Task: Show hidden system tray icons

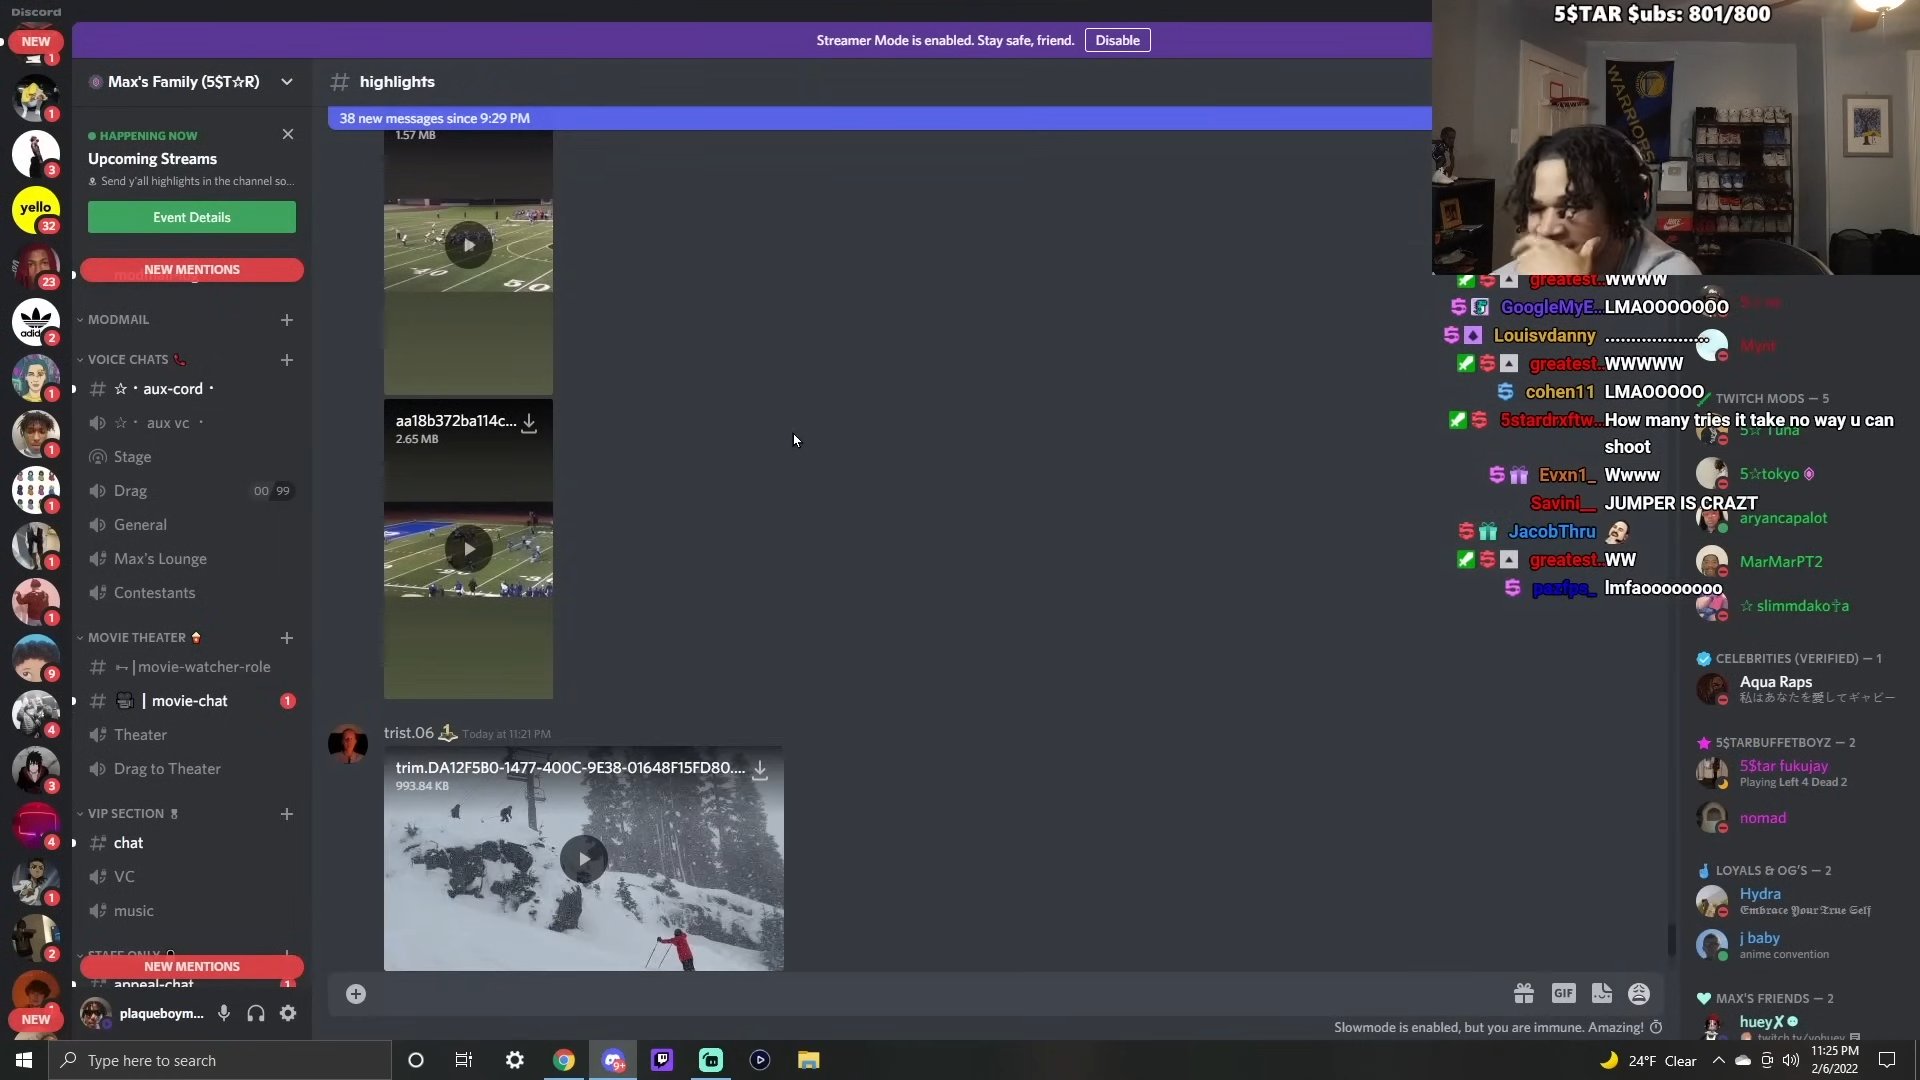Action: coord(1718,1060)
